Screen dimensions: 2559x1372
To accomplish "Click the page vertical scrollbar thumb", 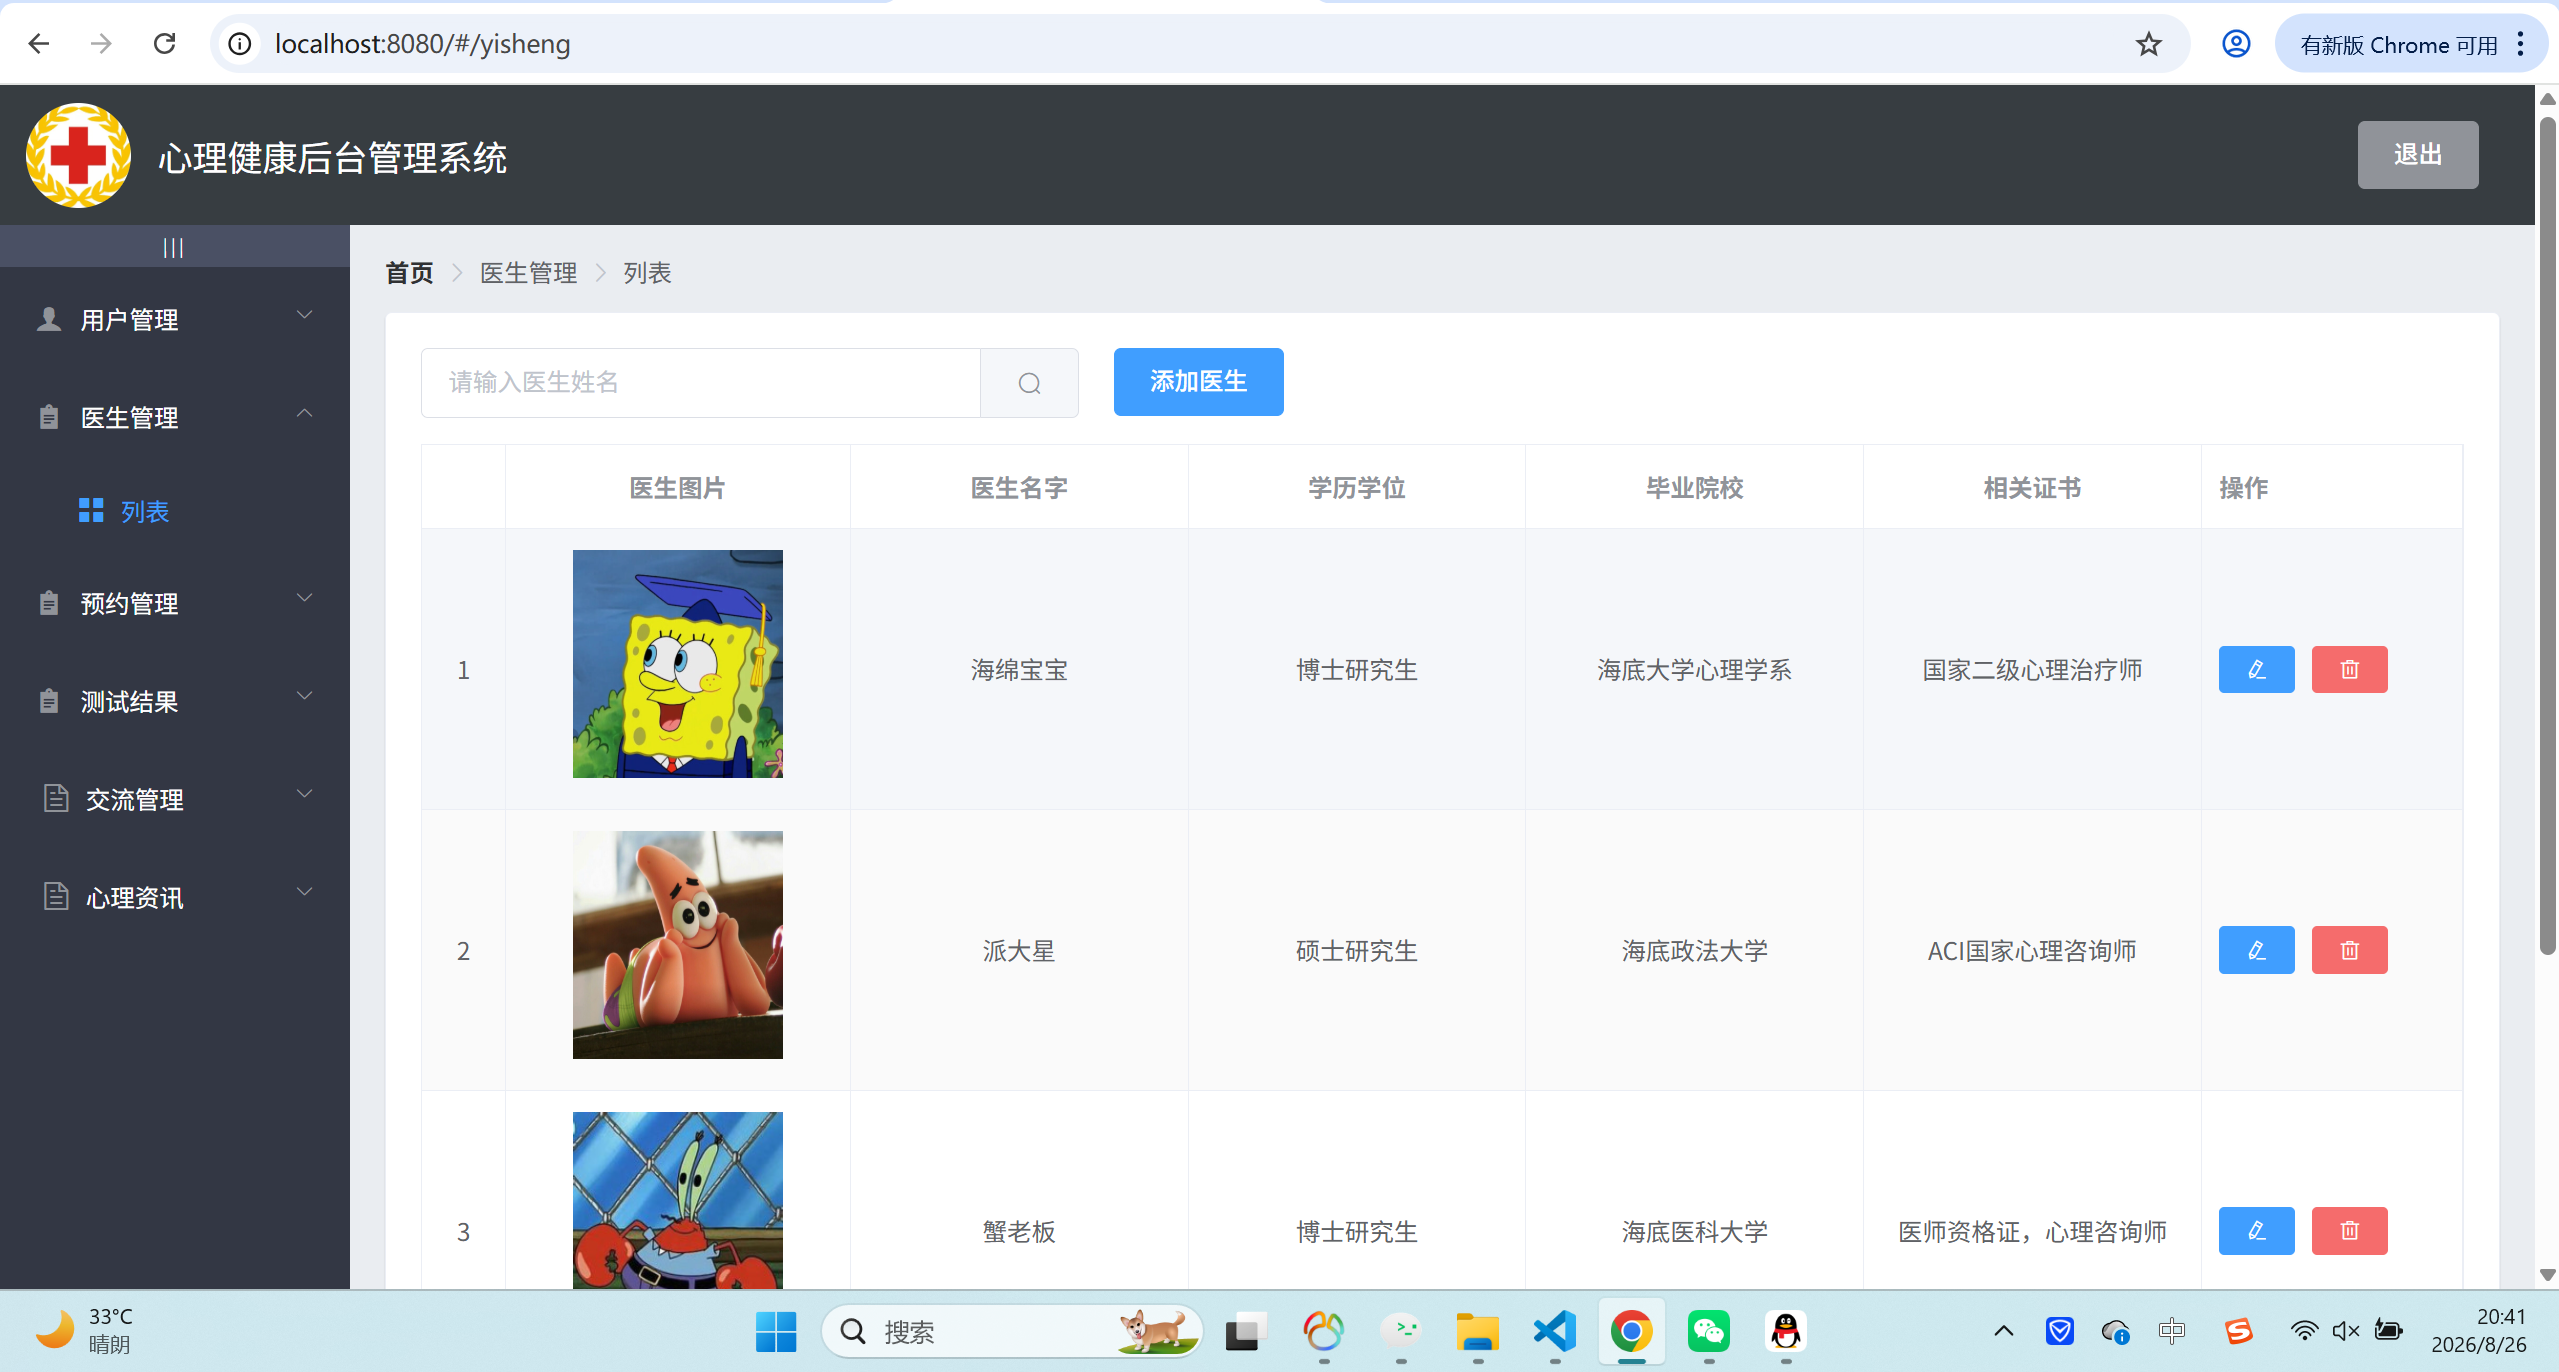I will [x=2547, y=535].
